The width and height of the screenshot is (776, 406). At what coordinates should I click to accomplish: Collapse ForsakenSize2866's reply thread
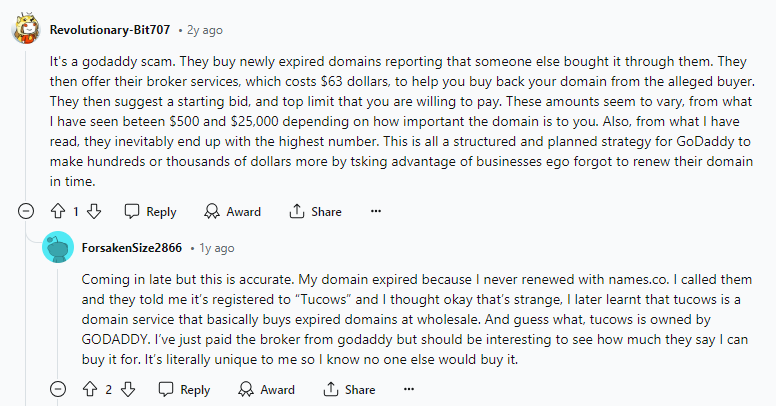60,390
